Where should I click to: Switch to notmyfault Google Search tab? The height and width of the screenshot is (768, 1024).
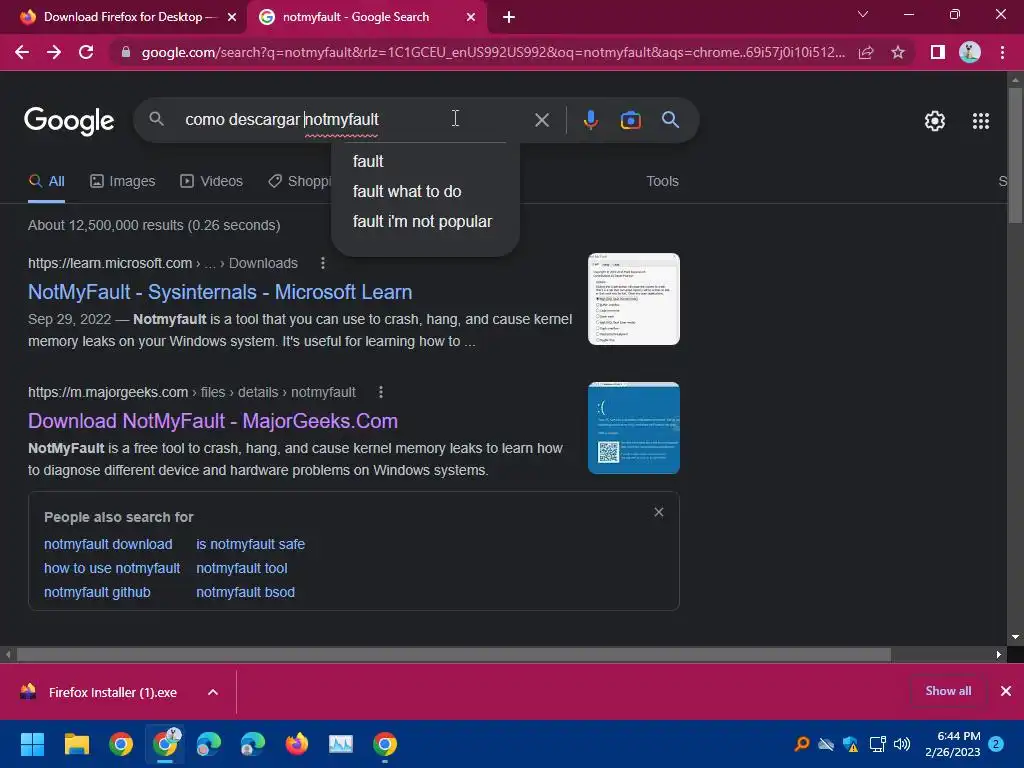tap(366, 17)
